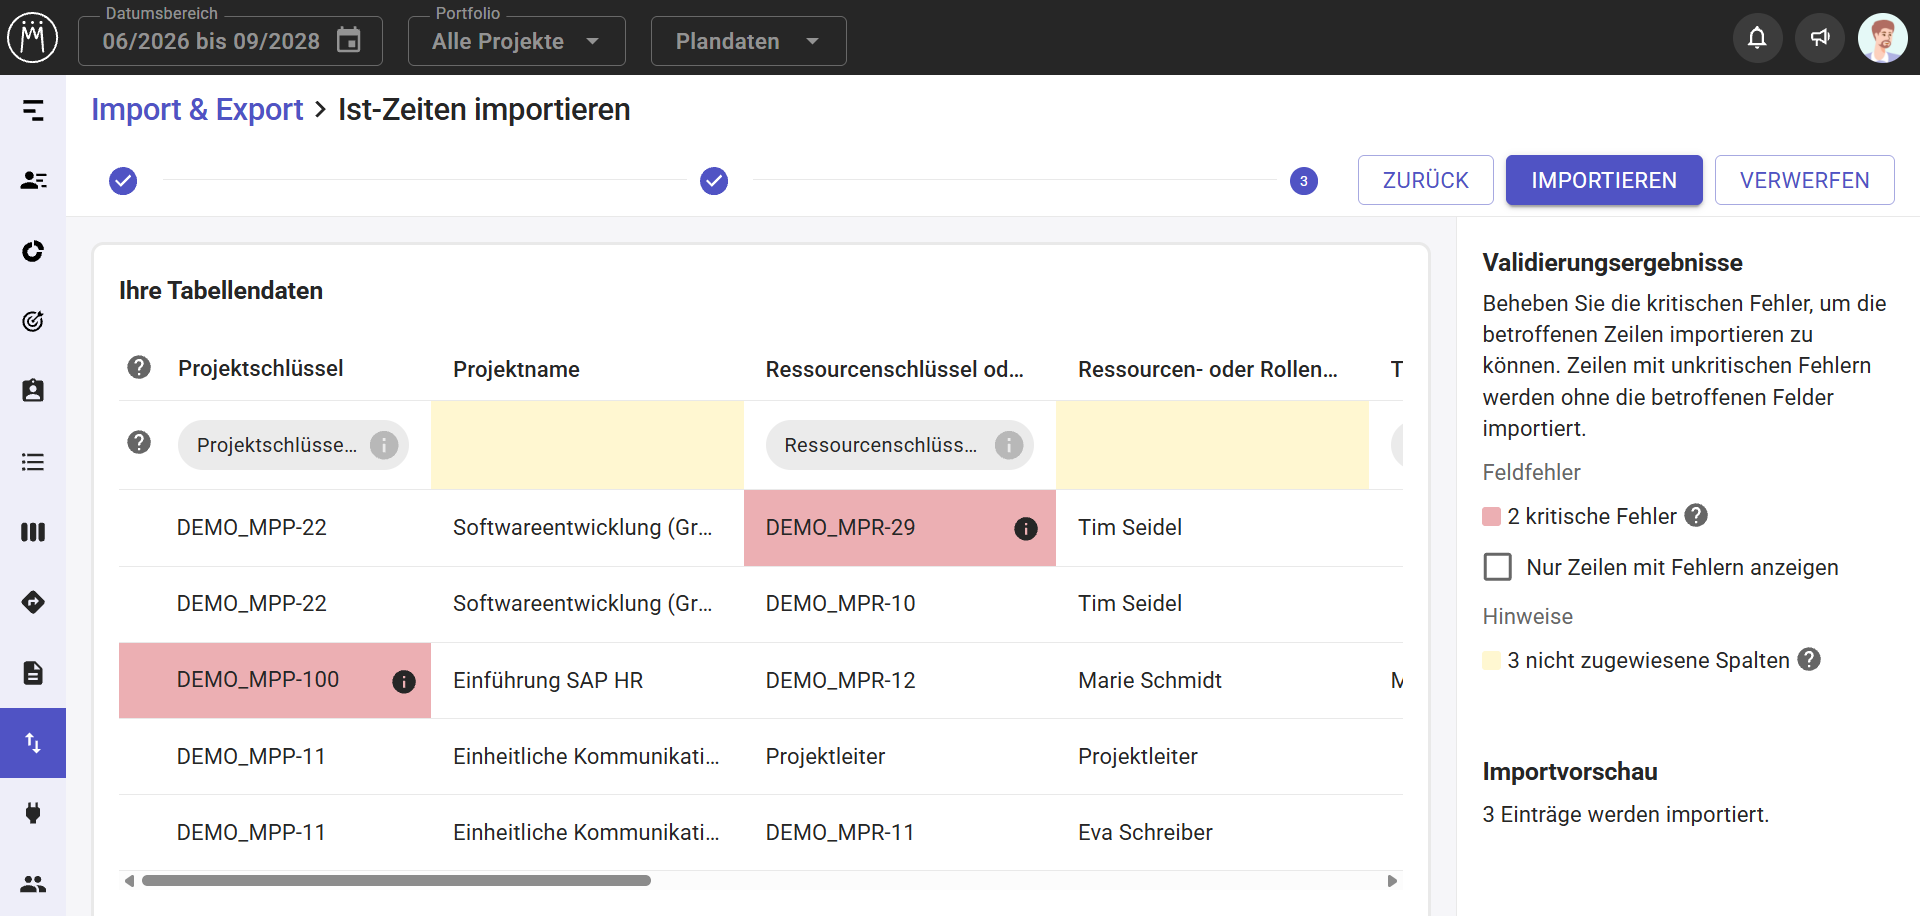This screenshot has height=916, width=1920.
Task: Open the Ressourcenschlüssel column mapping chip
Action: 900,445
